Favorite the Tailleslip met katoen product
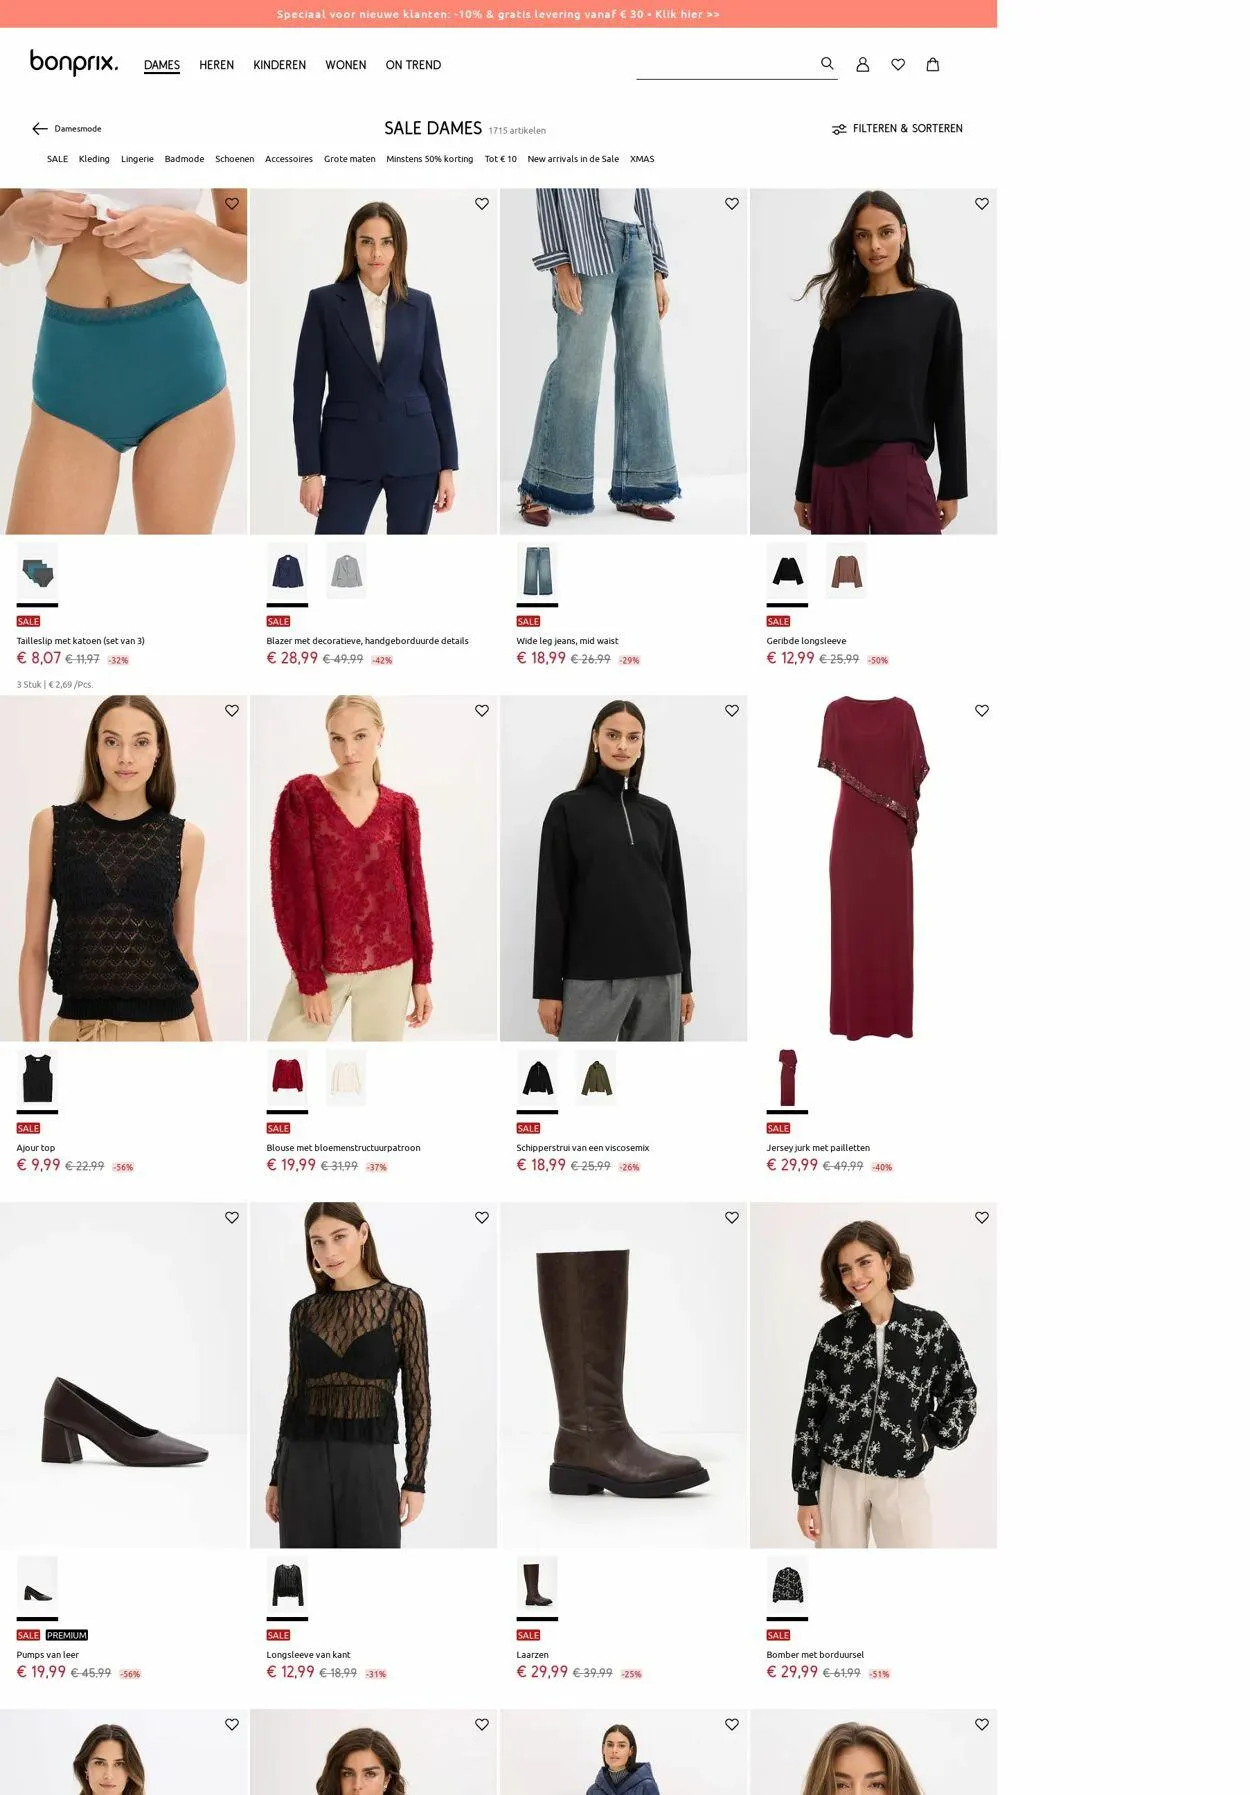 (x=232, y=204)
